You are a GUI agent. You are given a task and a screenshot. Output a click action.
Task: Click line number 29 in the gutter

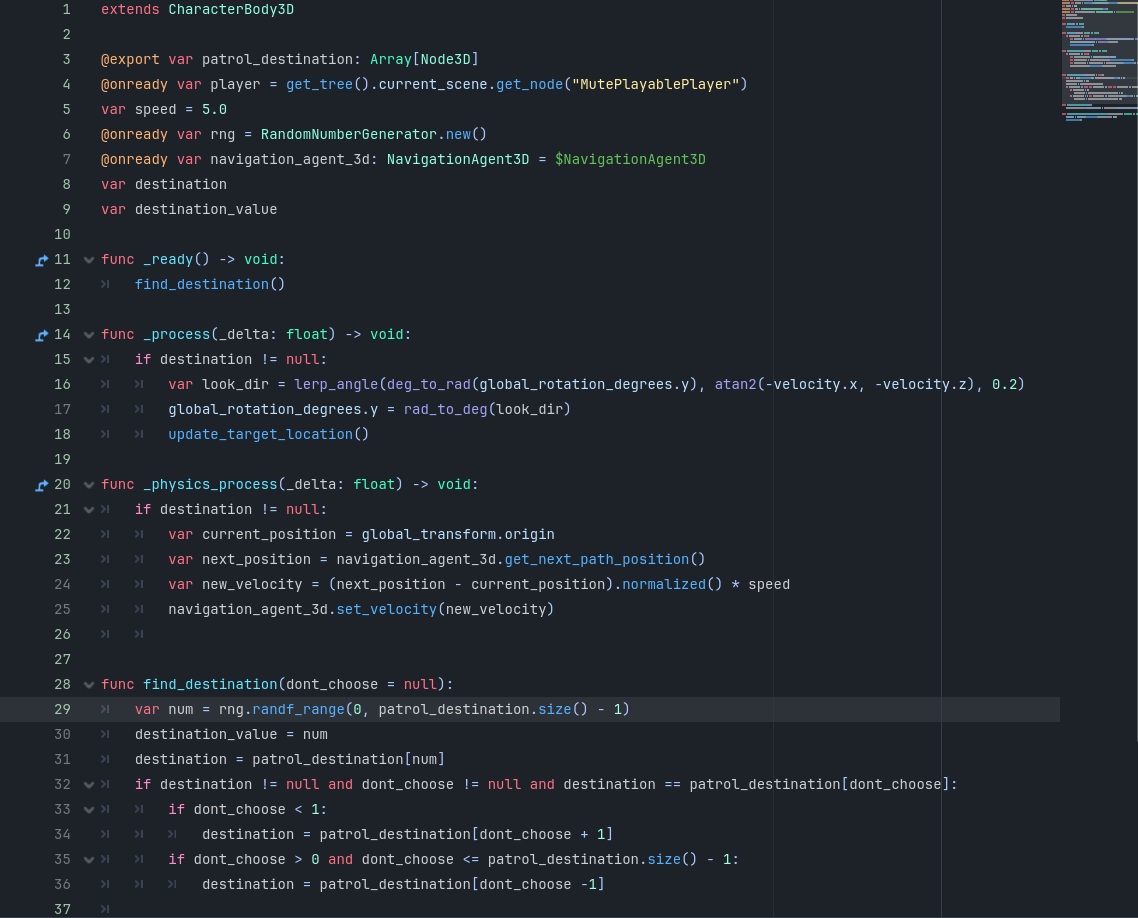62,709
